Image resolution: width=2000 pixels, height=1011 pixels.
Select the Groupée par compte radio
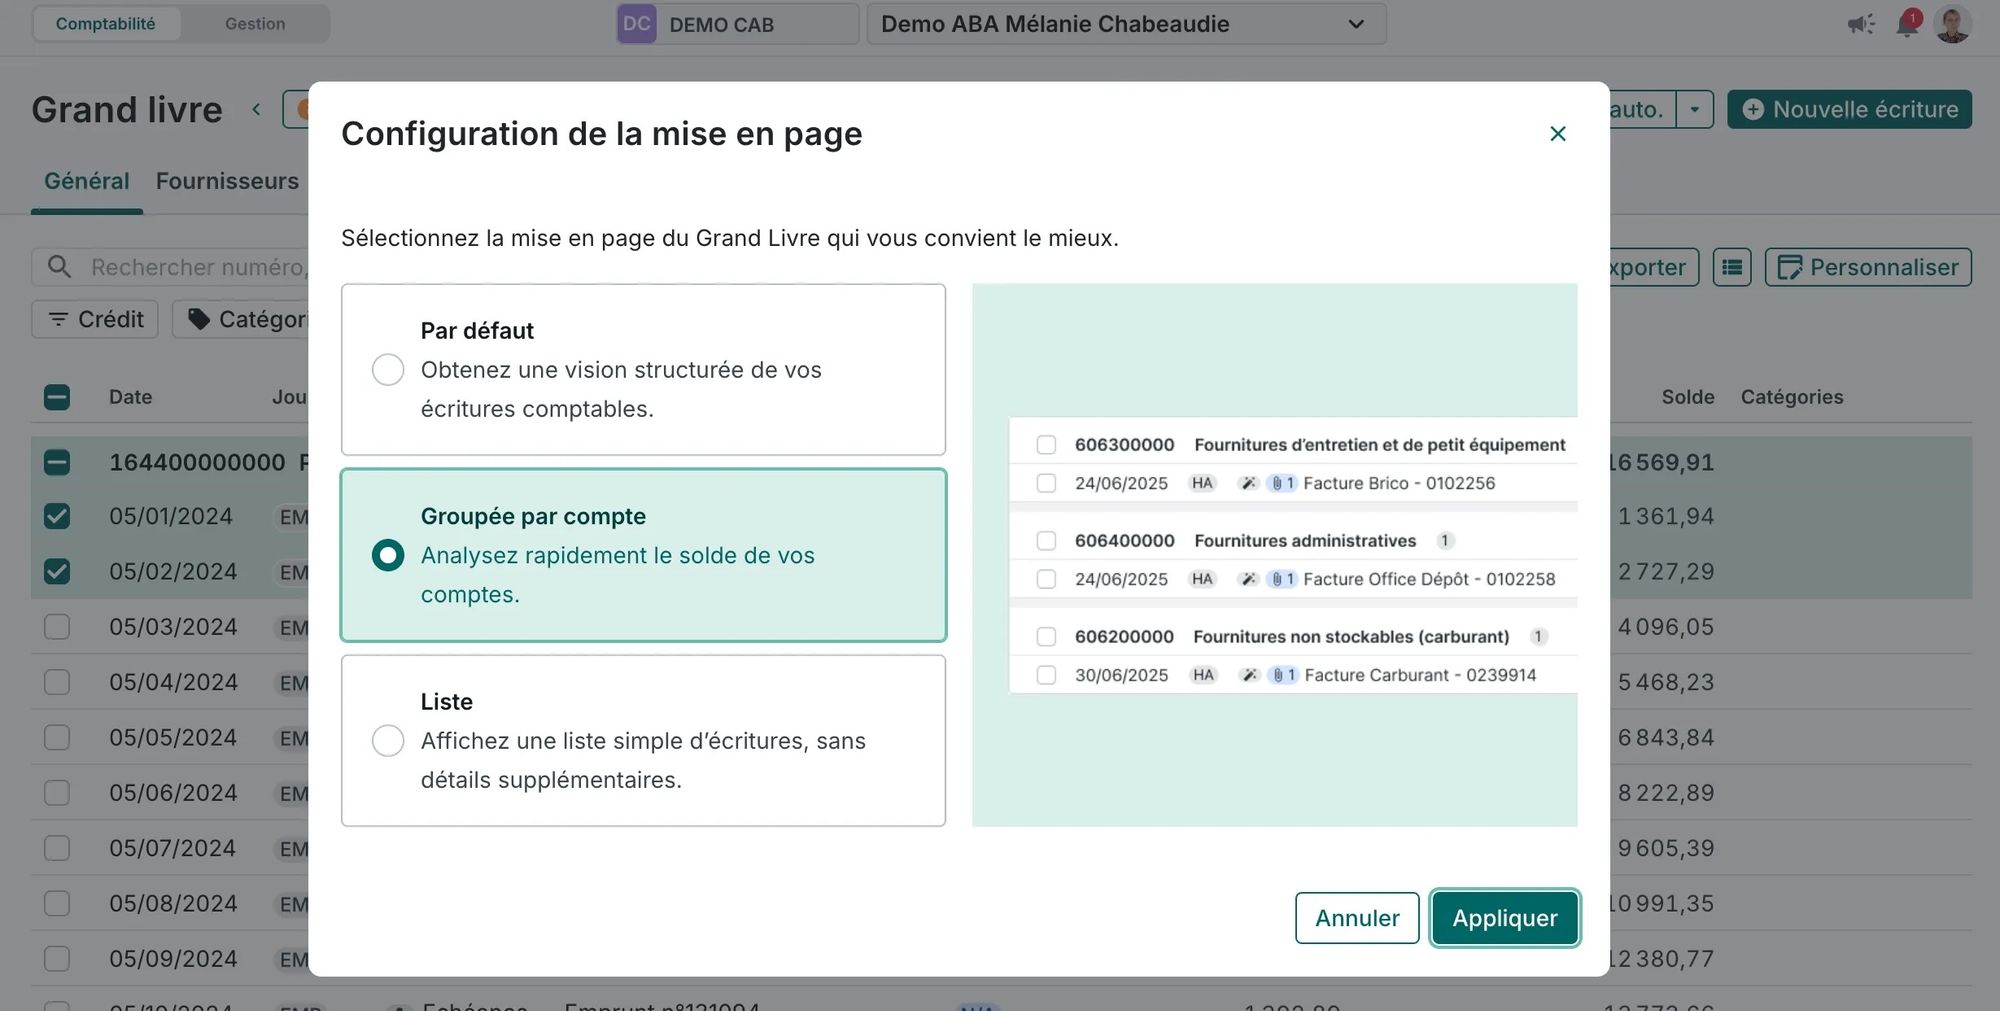[x=388, y=555]
